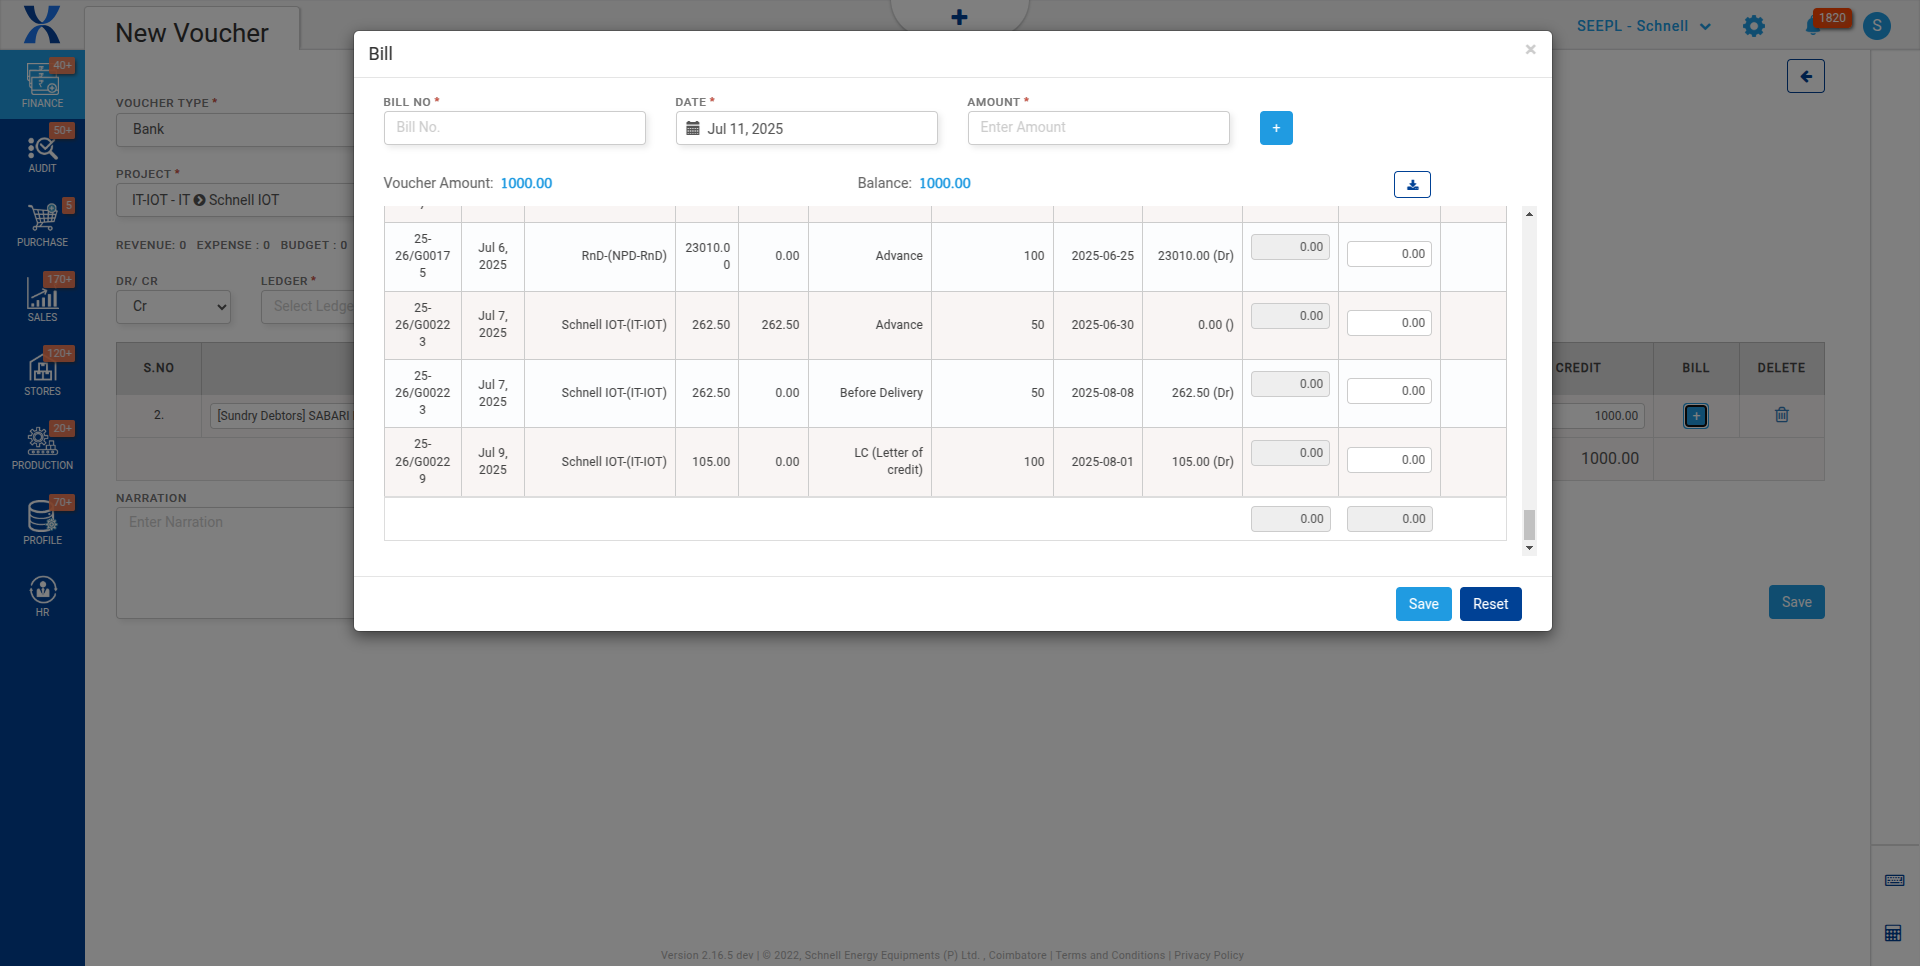Image resolution: width=1920 pixels, height=966 pixels.
Task: Open the Production module icon
Action: 42,447
